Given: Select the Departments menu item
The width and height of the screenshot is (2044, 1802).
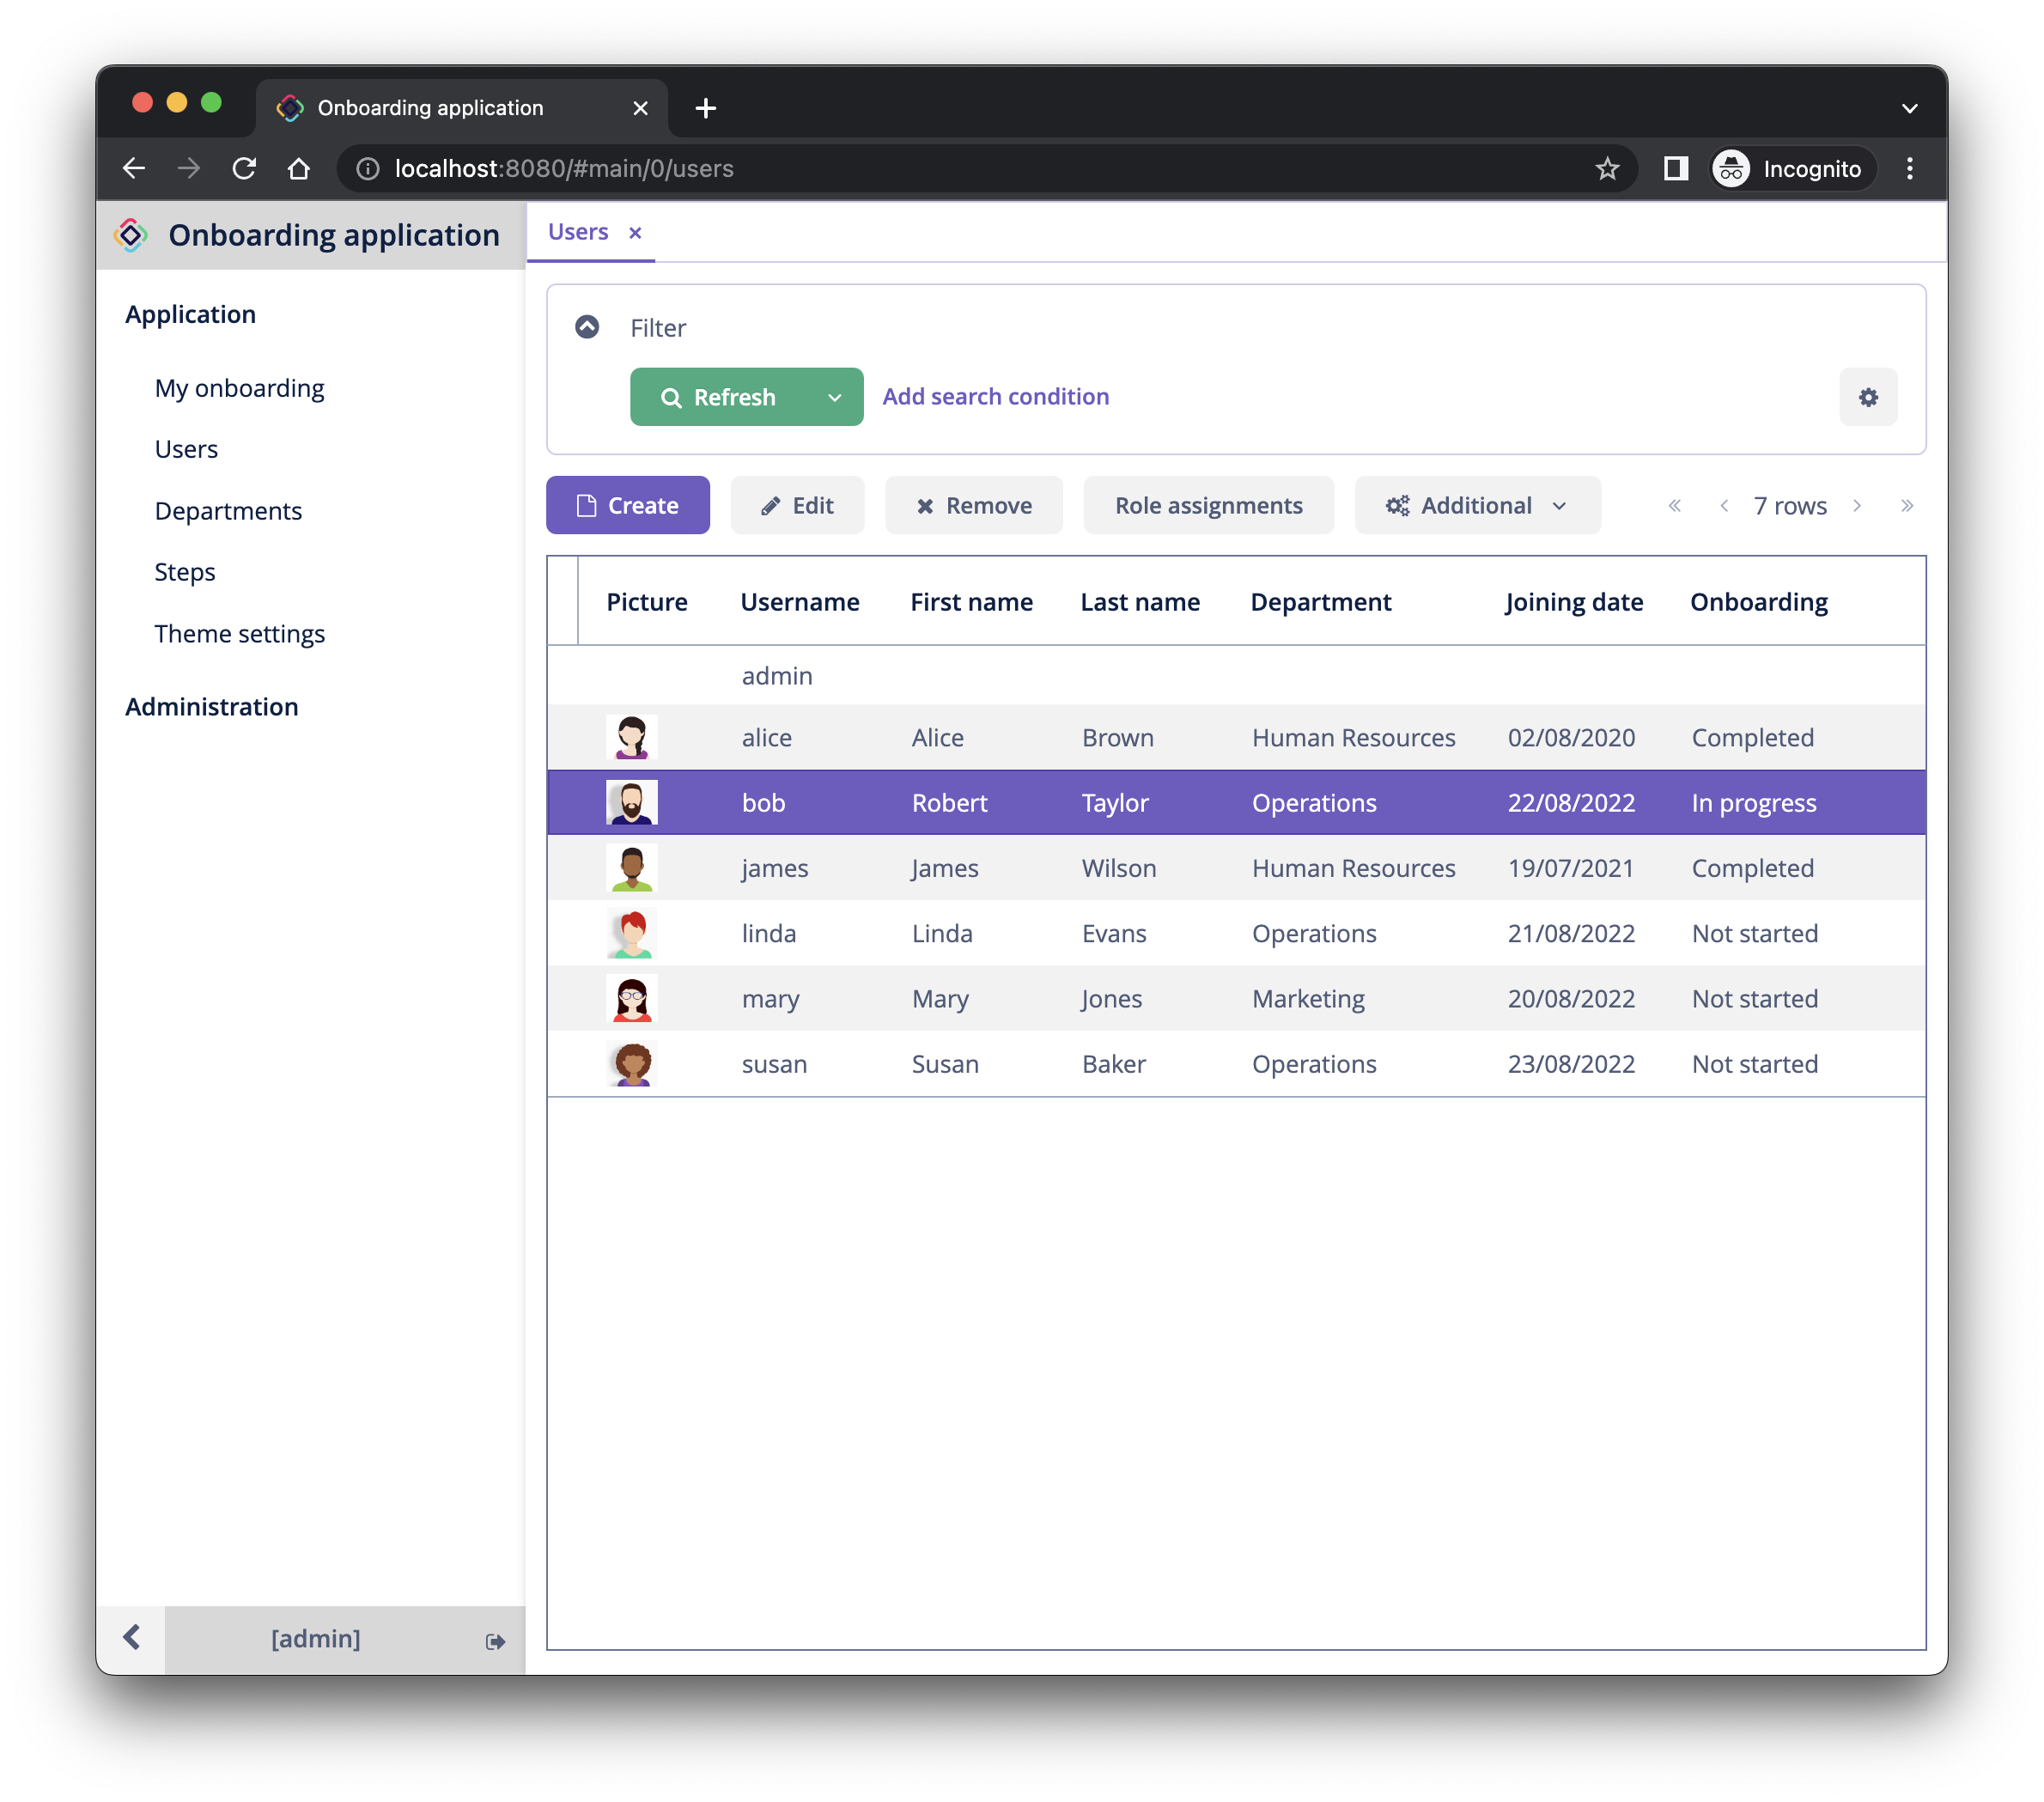Looking at the screenshot, I should [x=228, y=509].
